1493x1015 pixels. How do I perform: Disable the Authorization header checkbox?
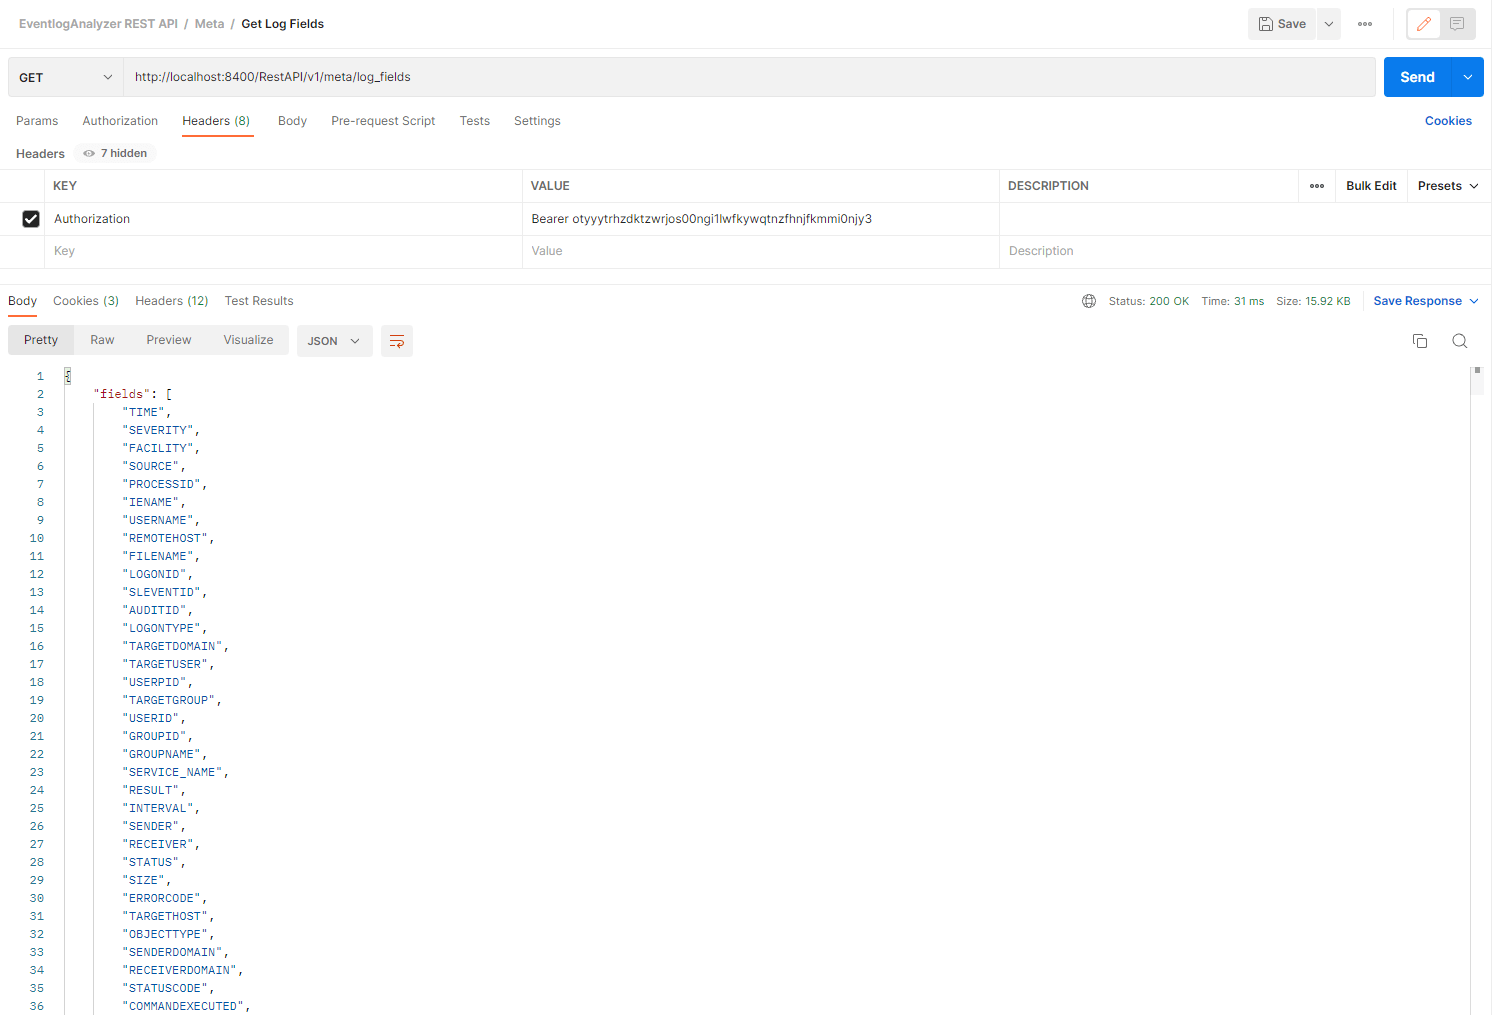coord(31,218)
